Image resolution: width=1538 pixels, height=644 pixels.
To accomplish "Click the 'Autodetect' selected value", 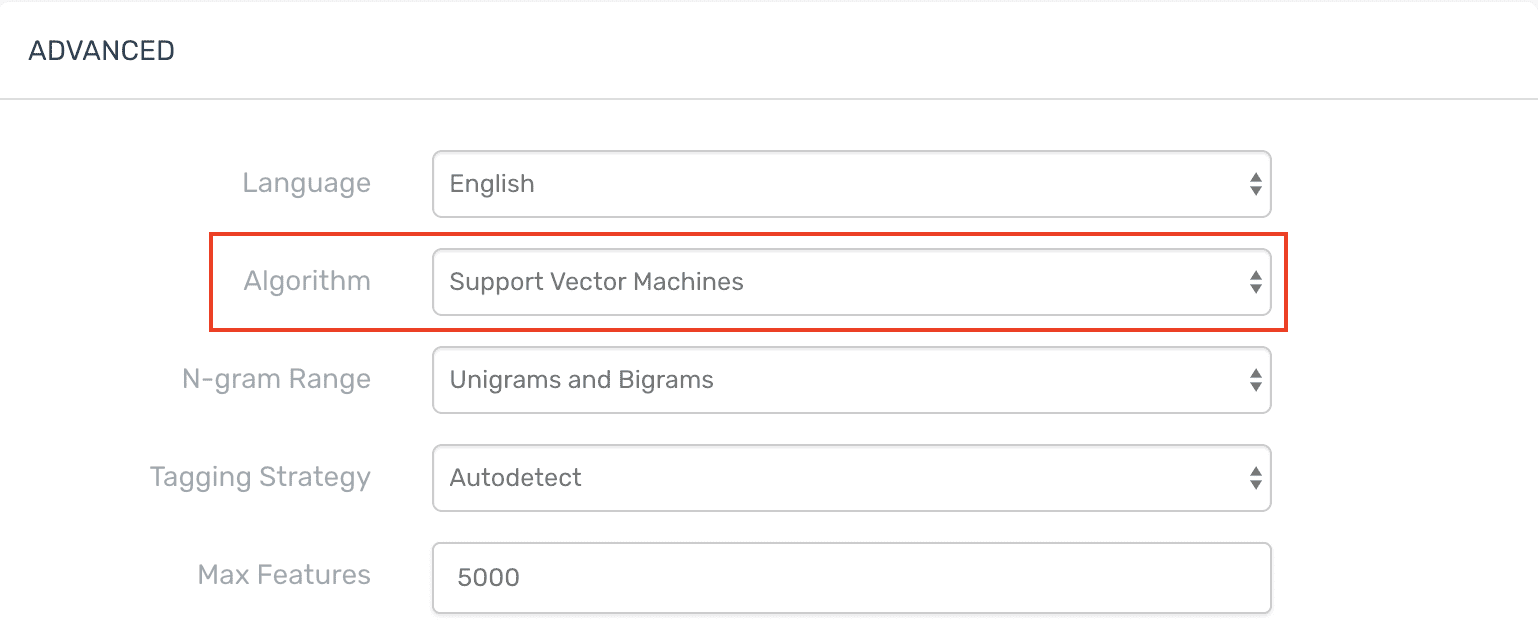I will (515, 478).
